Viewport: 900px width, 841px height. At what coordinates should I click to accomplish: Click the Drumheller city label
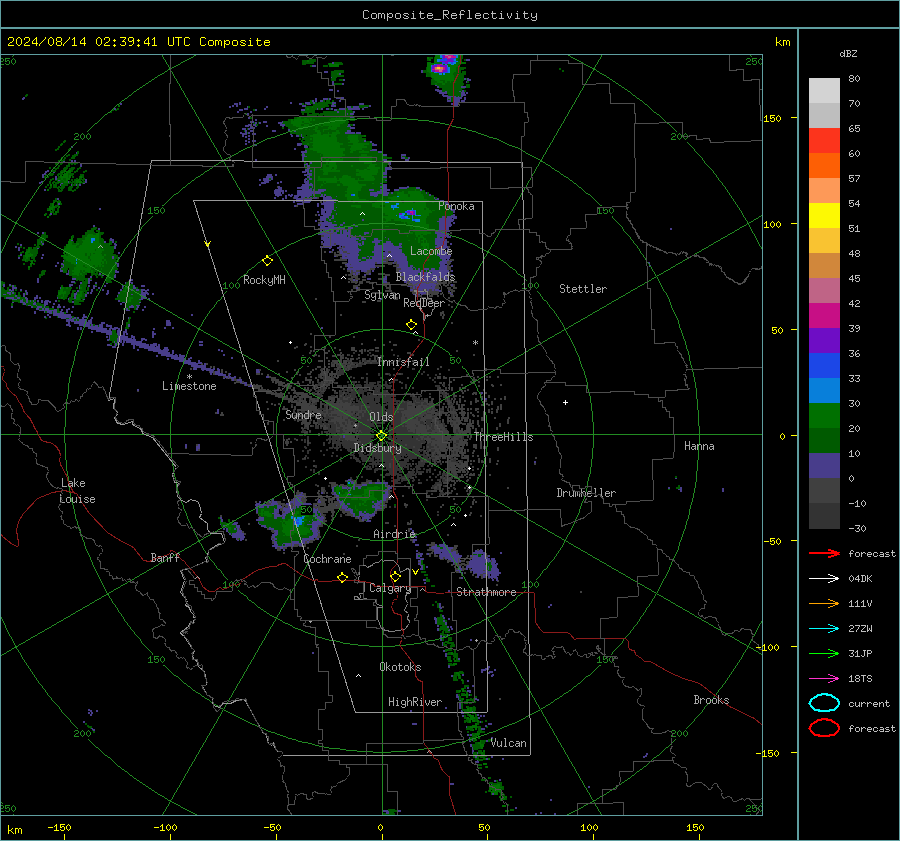(586, 493)
